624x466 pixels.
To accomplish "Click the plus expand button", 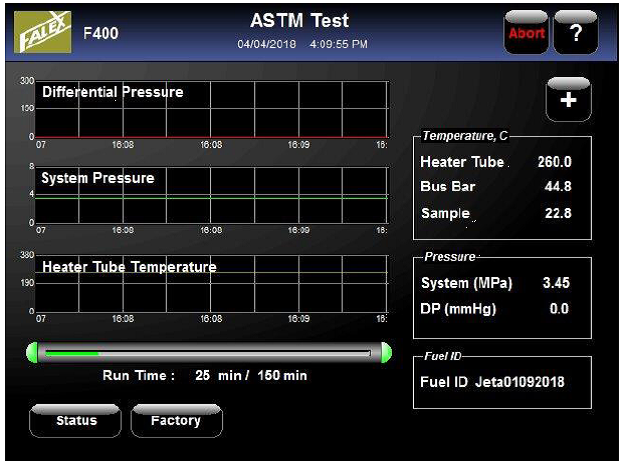I will (x=568, y=102).
